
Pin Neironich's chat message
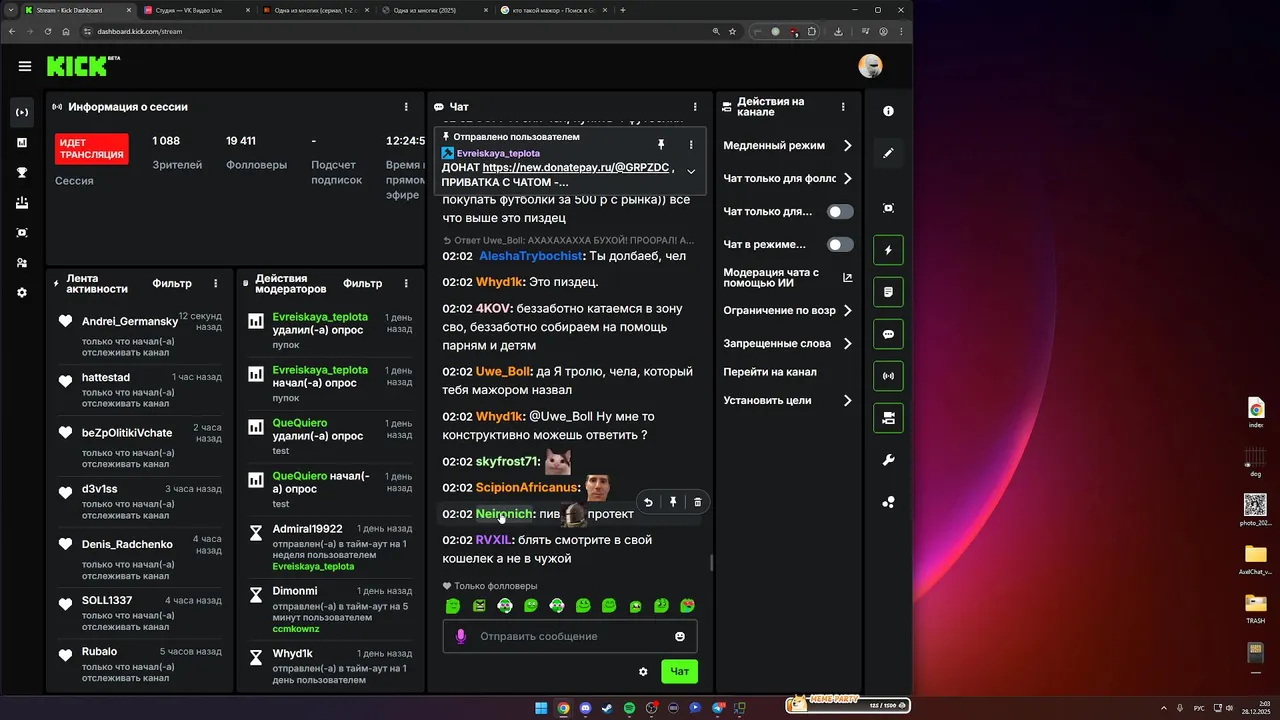click(673, 502)
